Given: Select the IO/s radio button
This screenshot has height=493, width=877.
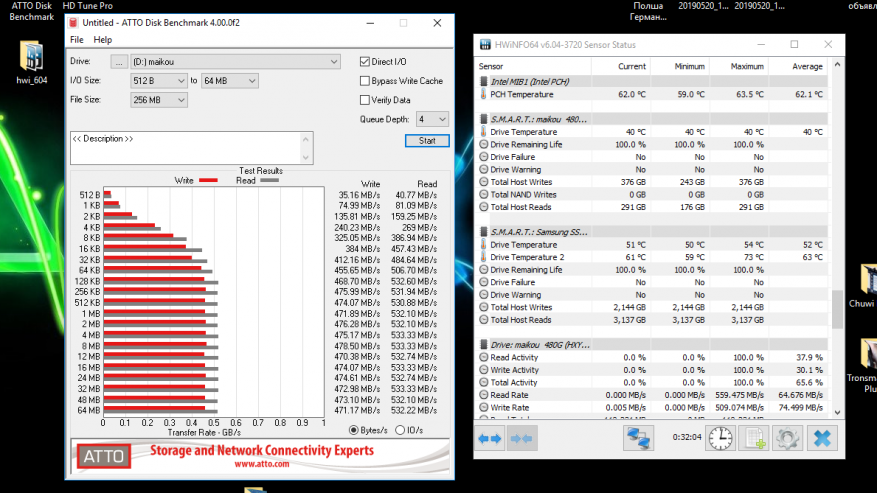Looking at the screenshot, I should click(x=400, y=430).
